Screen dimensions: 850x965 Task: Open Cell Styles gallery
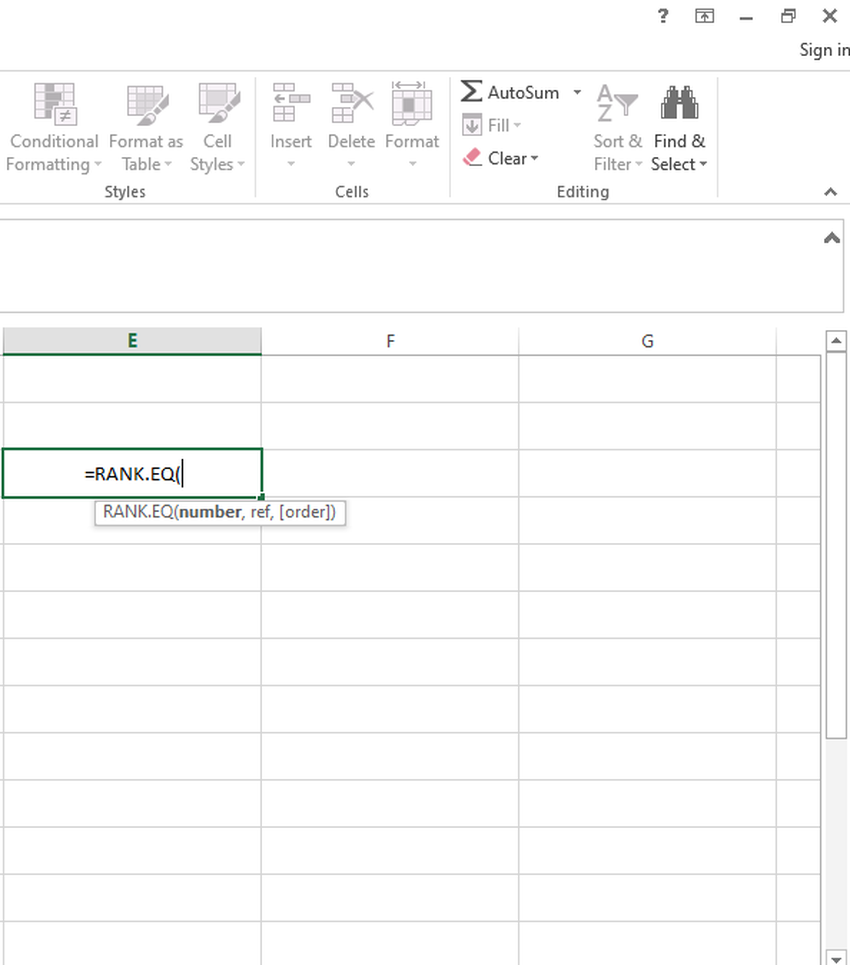coord(217,128)
